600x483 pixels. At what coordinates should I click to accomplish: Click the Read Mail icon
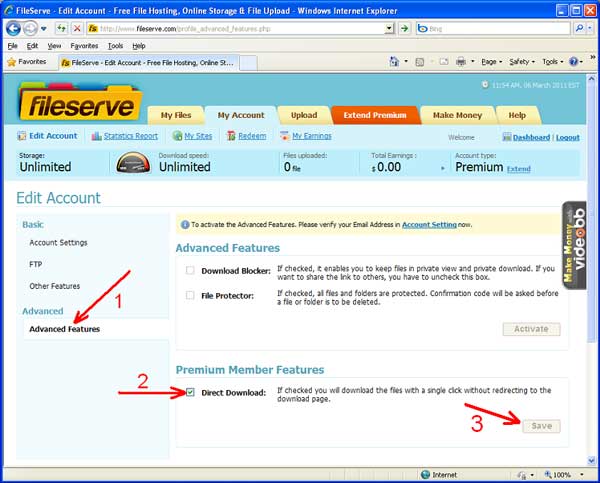click(x=444, y=62)
